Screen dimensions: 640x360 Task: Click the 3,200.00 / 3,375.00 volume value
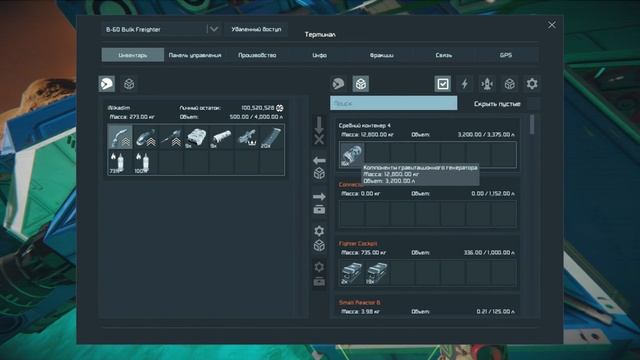(x=486, y=134)
